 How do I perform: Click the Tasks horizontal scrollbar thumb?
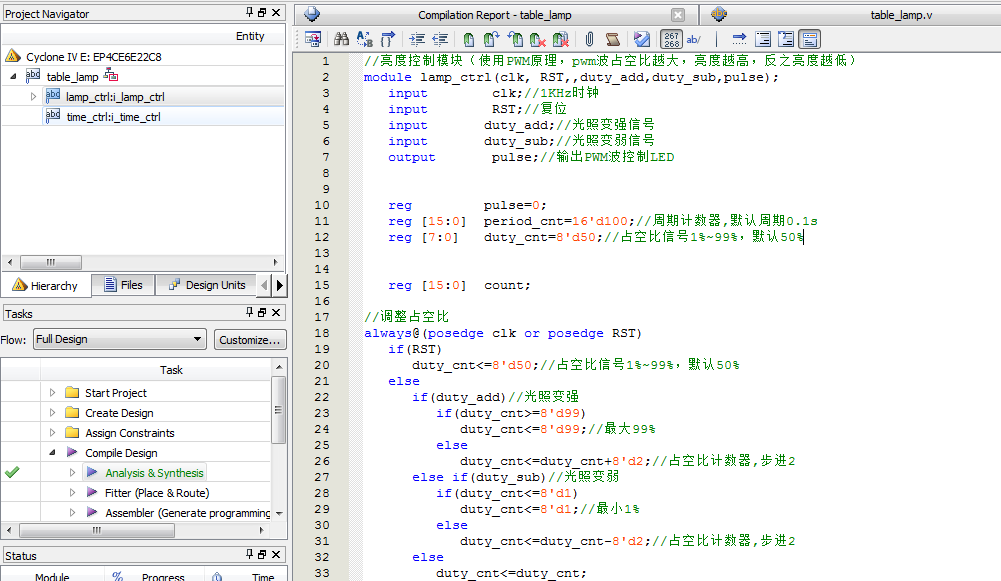click(96, 530)
